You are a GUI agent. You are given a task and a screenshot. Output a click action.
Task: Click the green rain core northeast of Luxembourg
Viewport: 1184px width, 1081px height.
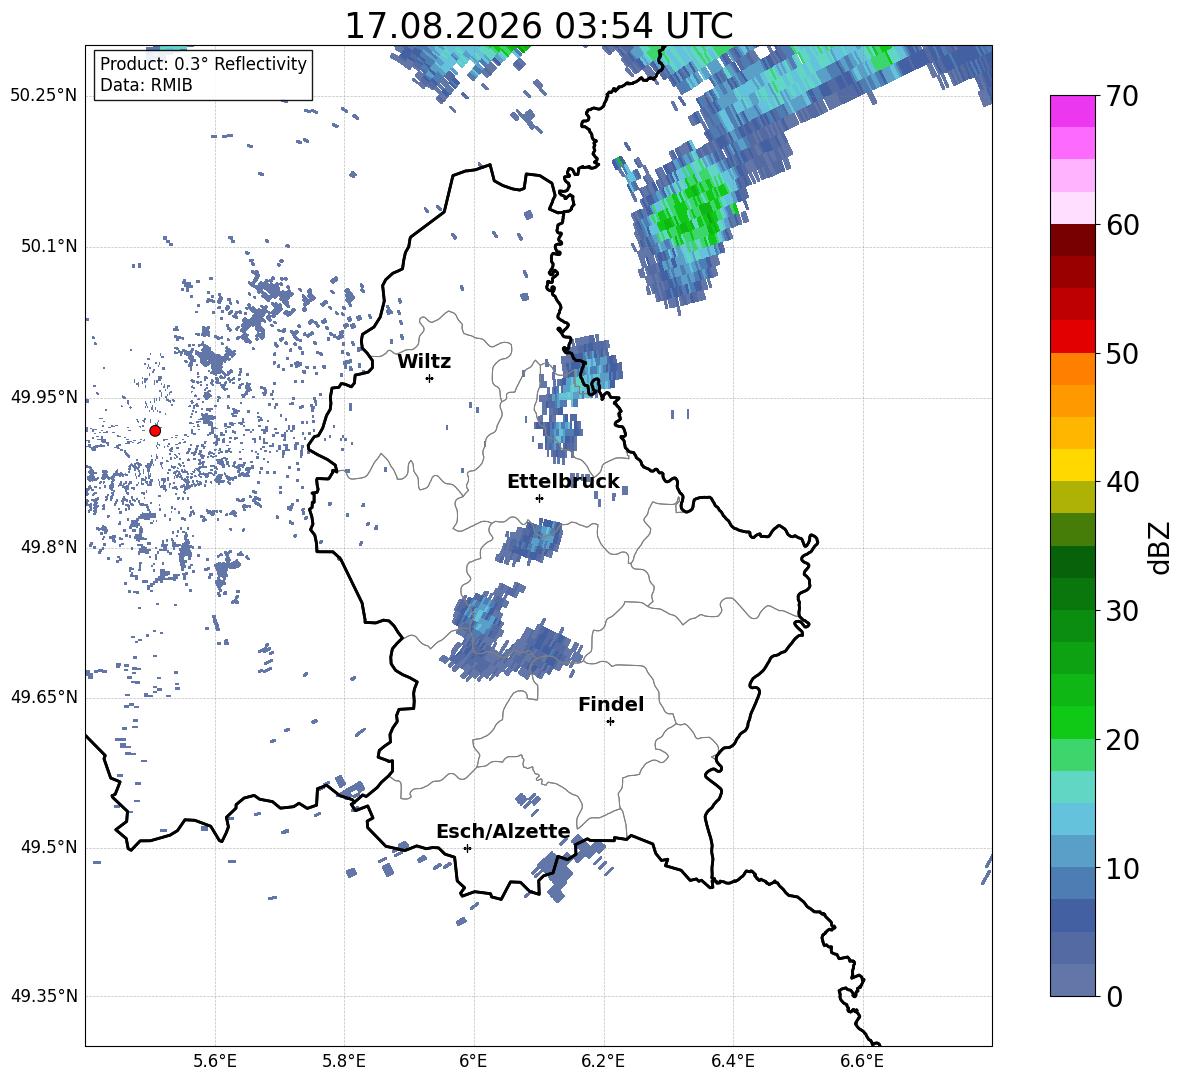[687, 219]
